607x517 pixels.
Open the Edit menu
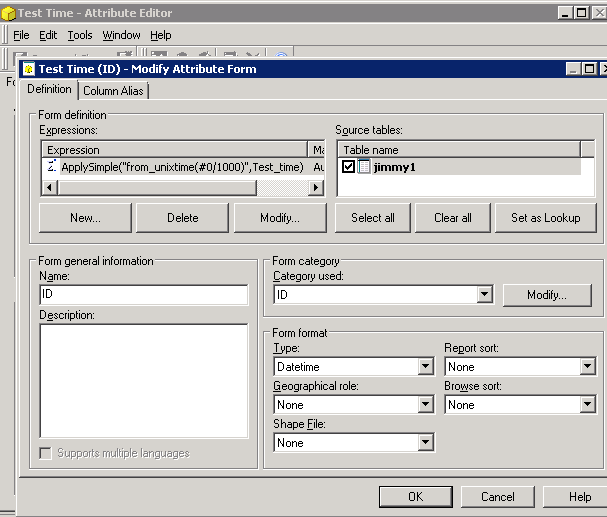tap(48, 35)
